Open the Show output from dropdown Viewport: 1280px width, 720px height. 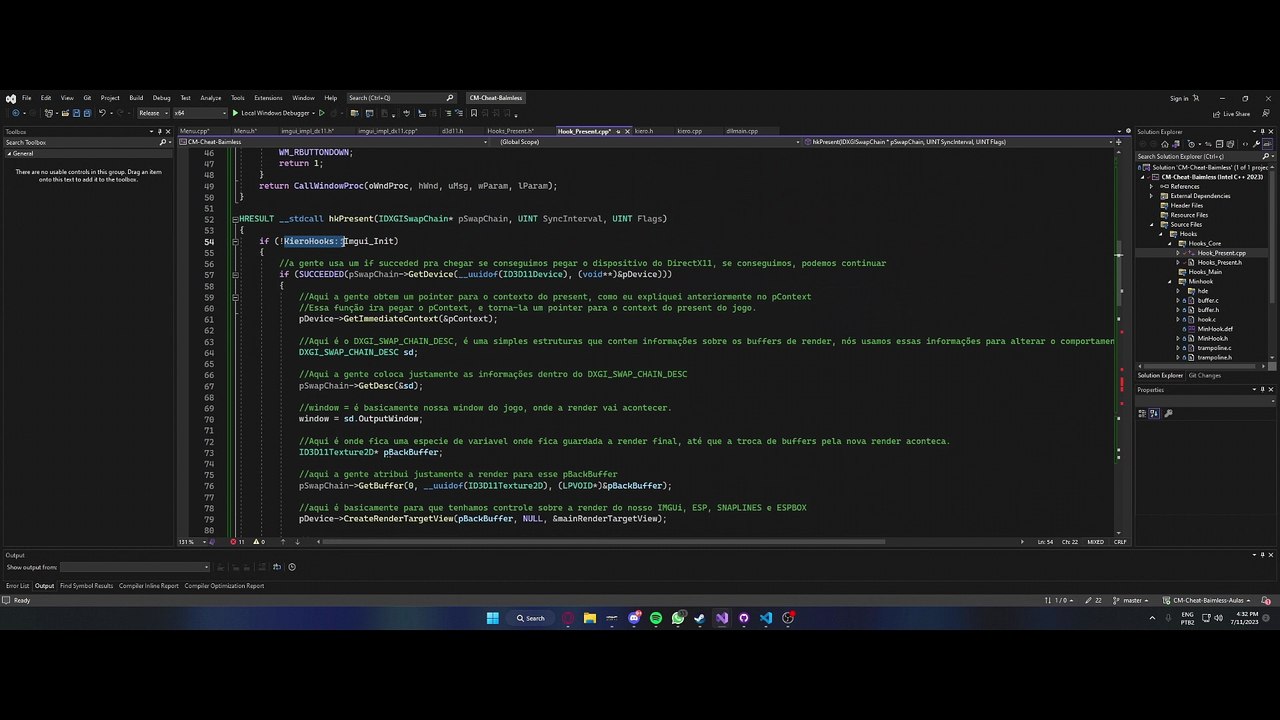(x=132, y=567)
